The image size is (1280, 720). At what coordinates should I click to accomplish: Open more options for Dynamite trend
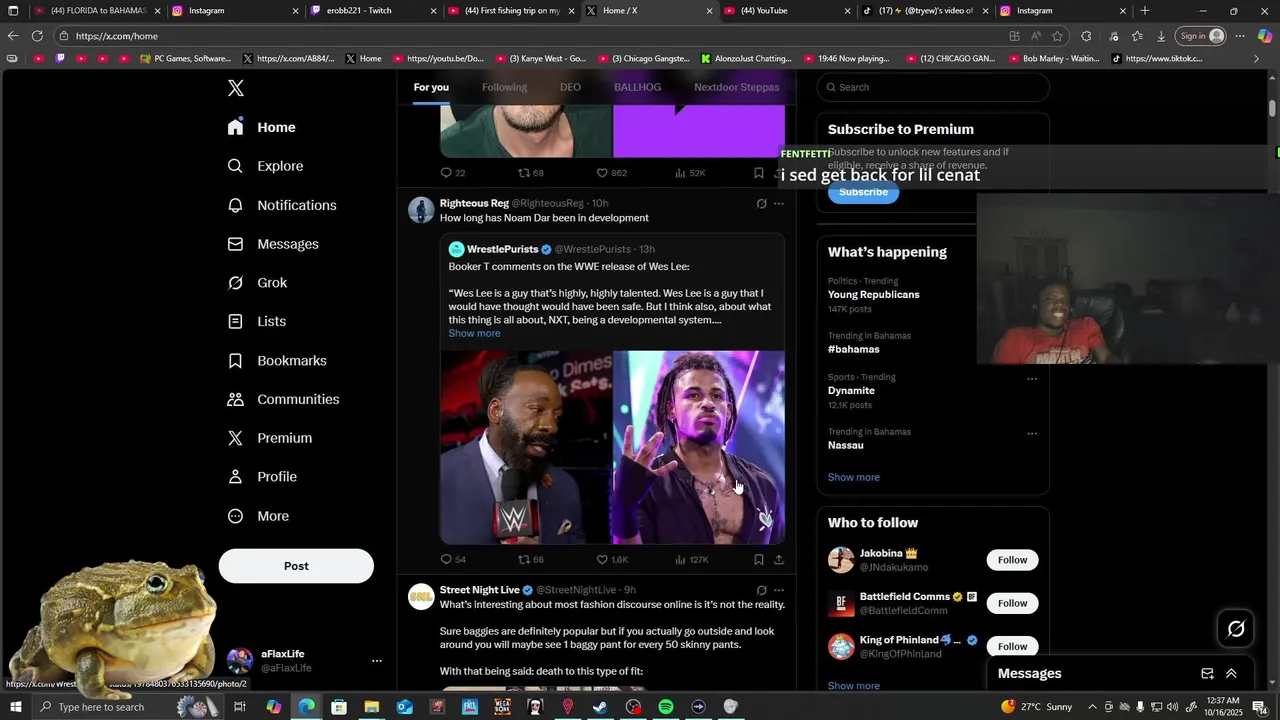tap(1032, 379)
